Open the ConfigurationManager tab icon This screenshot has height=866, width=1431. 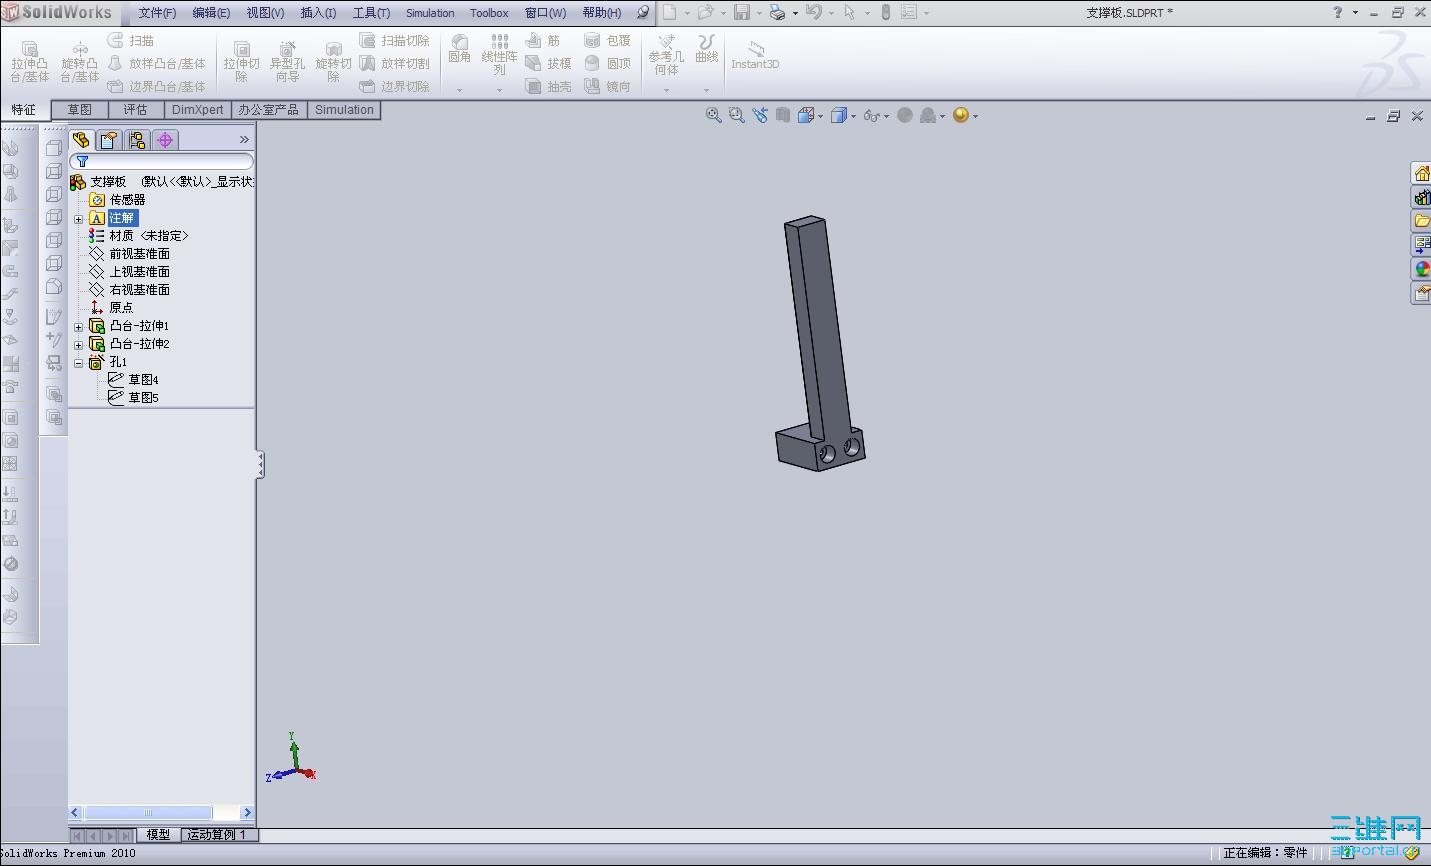click(137, 140)
